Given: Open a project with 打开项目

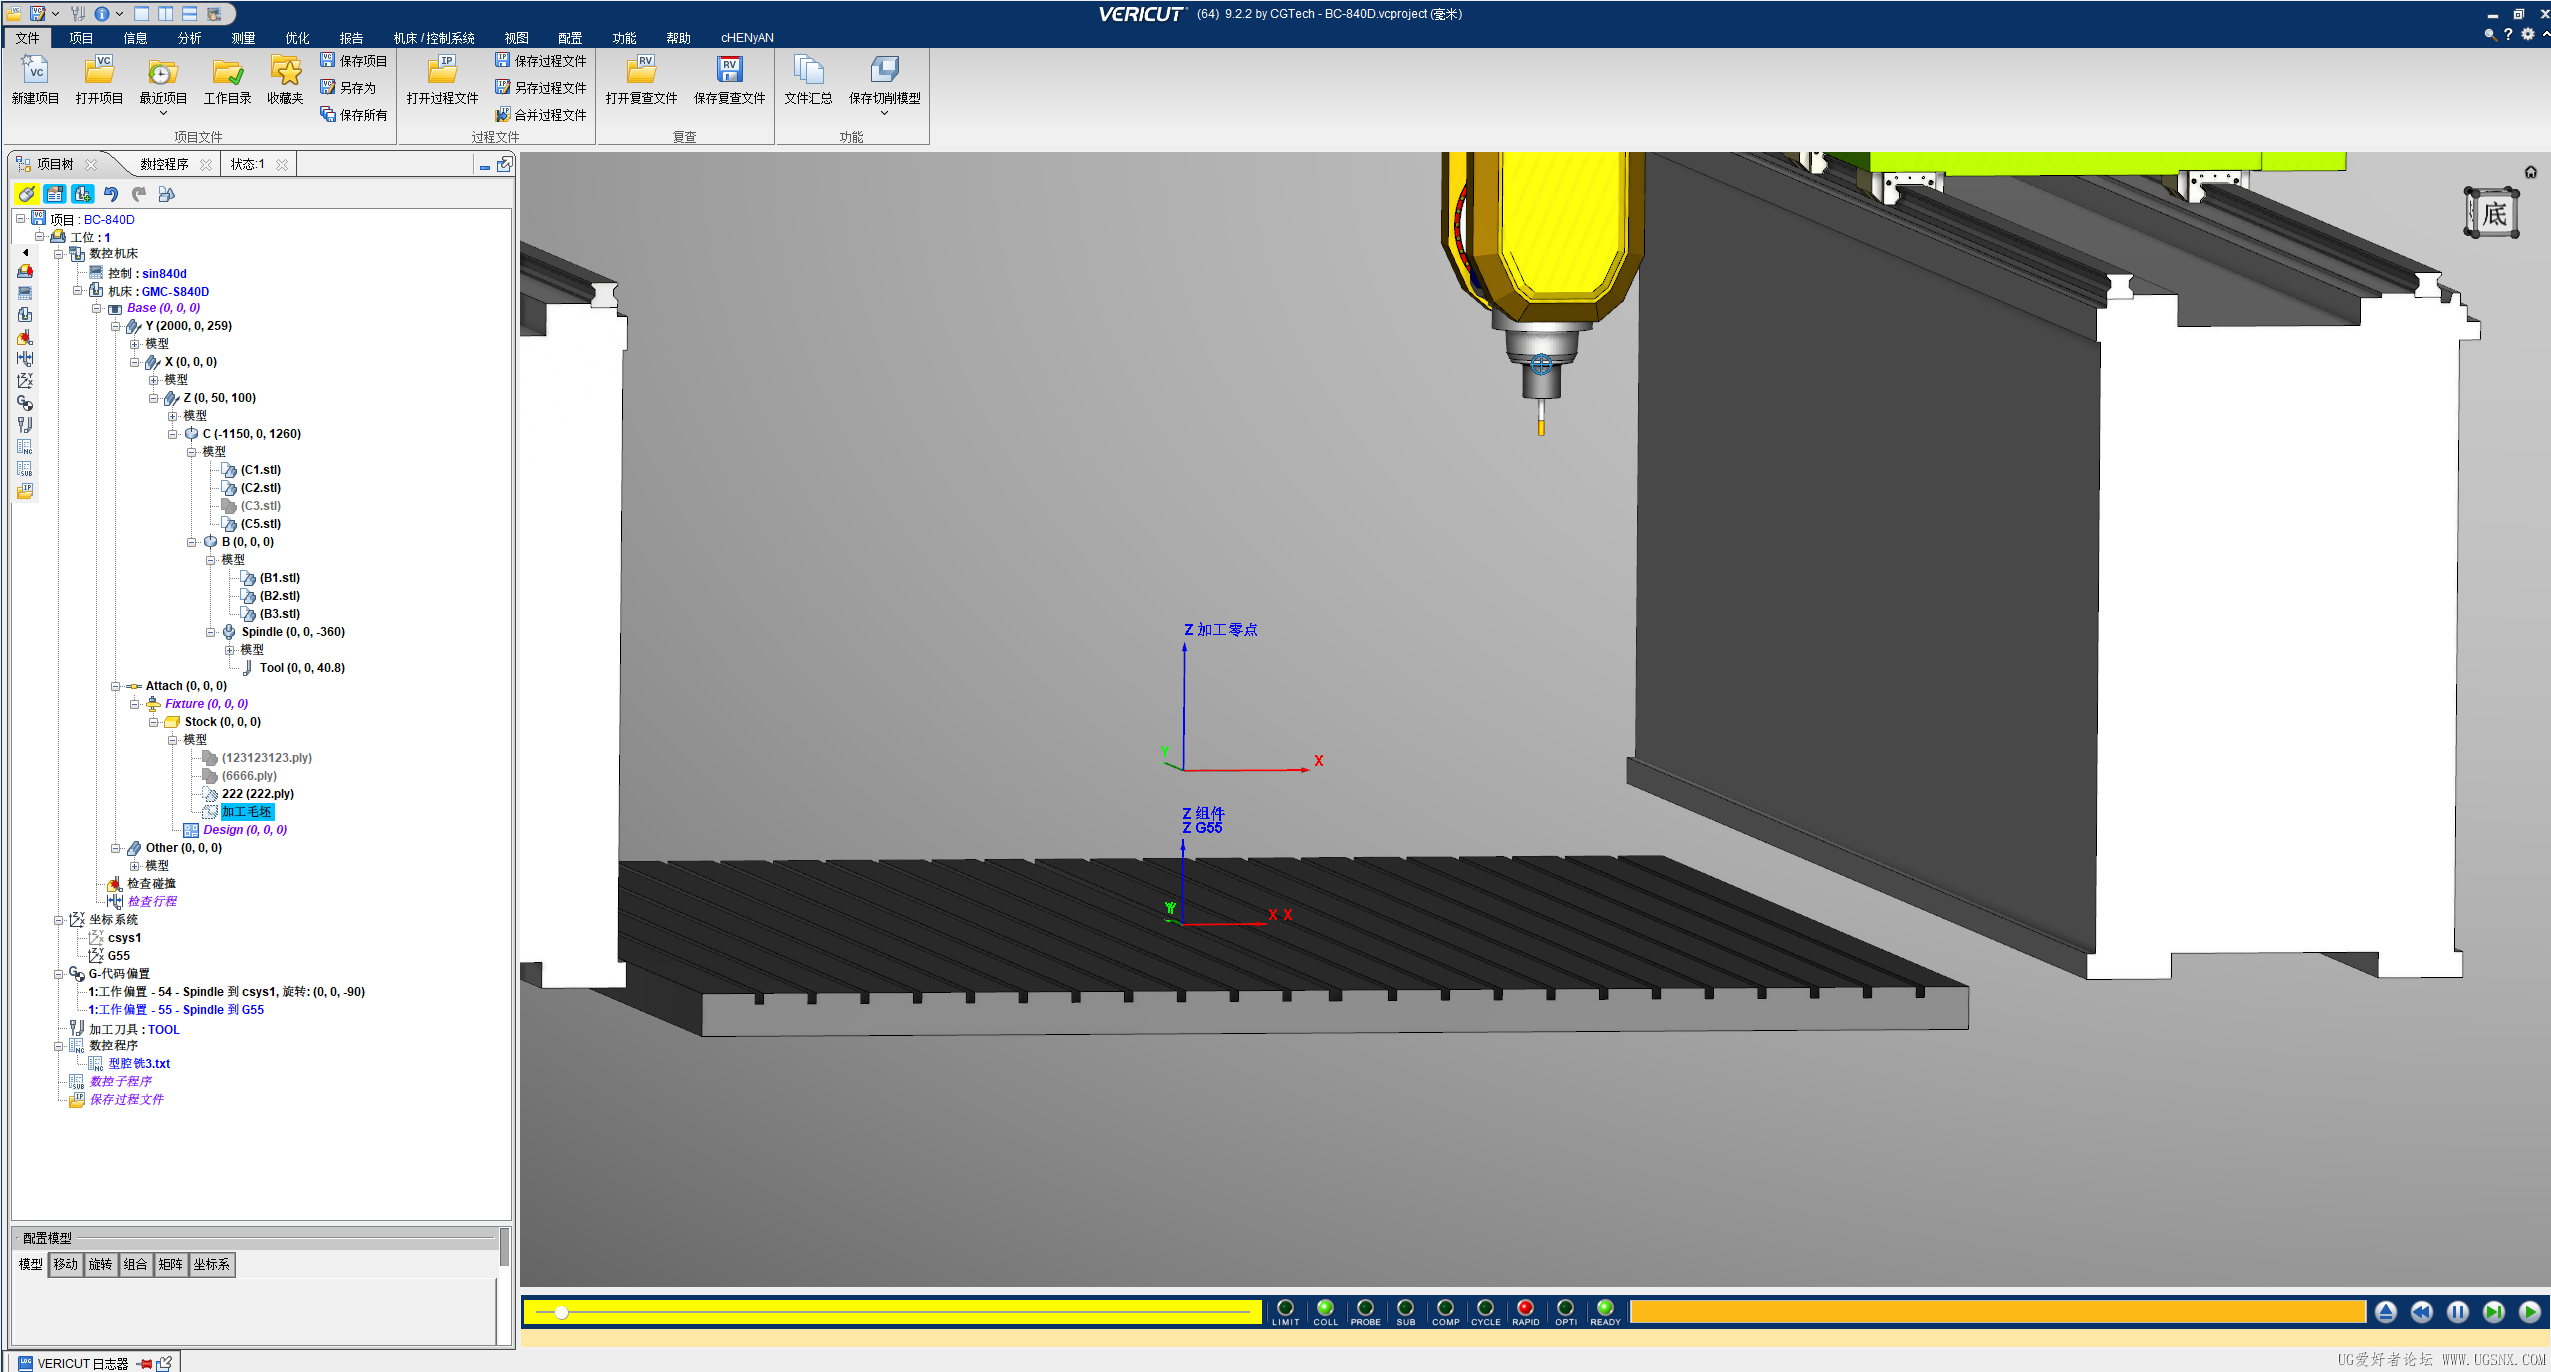Looking at the screenshot, I should coord(99,80).
